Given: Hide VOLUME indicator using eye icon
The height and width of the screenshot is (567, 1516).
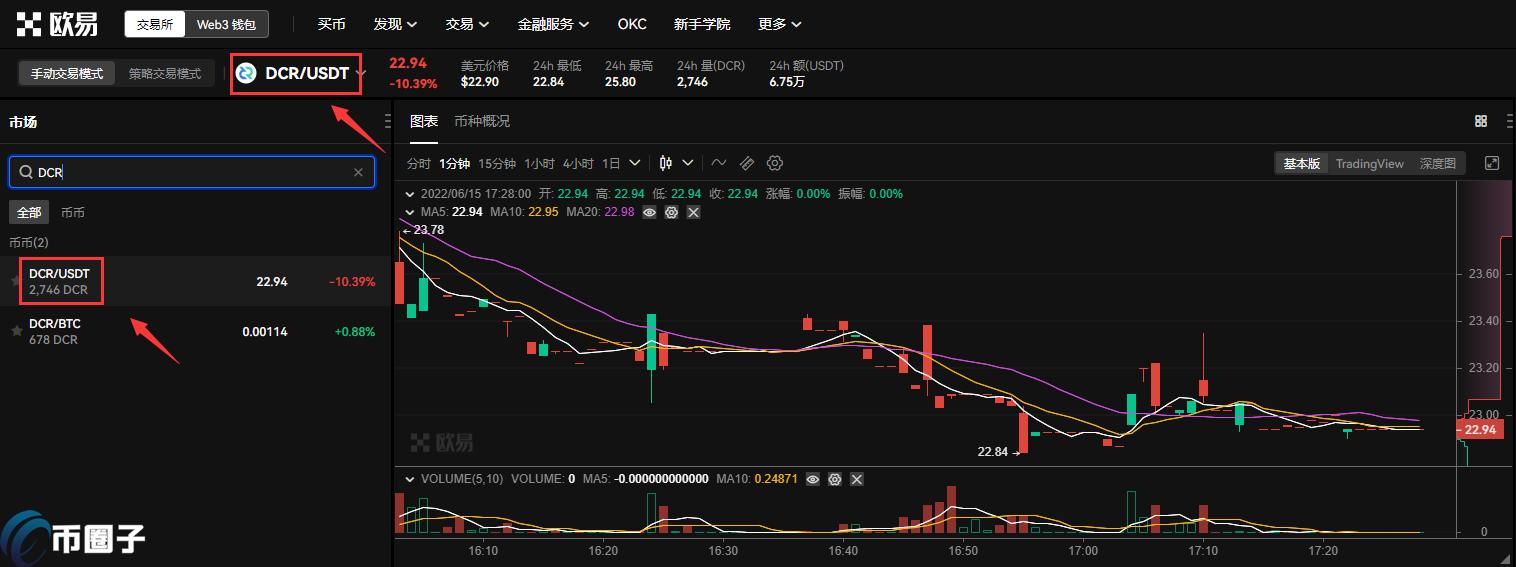Looking at the screenshot, I should click(x=812, y=479).
